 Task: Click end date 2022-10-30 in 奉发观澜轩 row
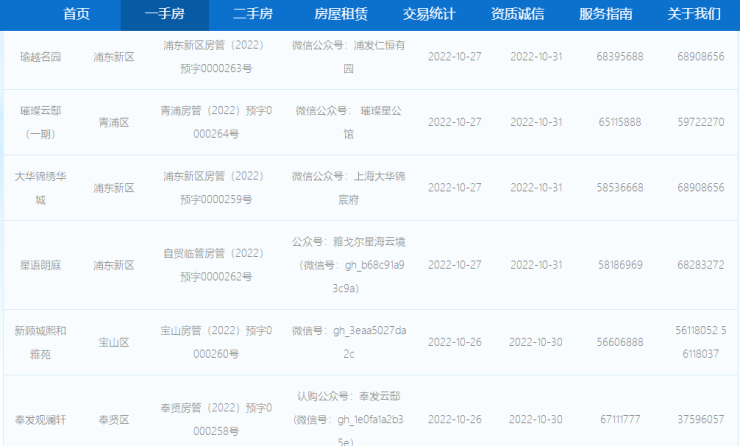pos(536,419)
